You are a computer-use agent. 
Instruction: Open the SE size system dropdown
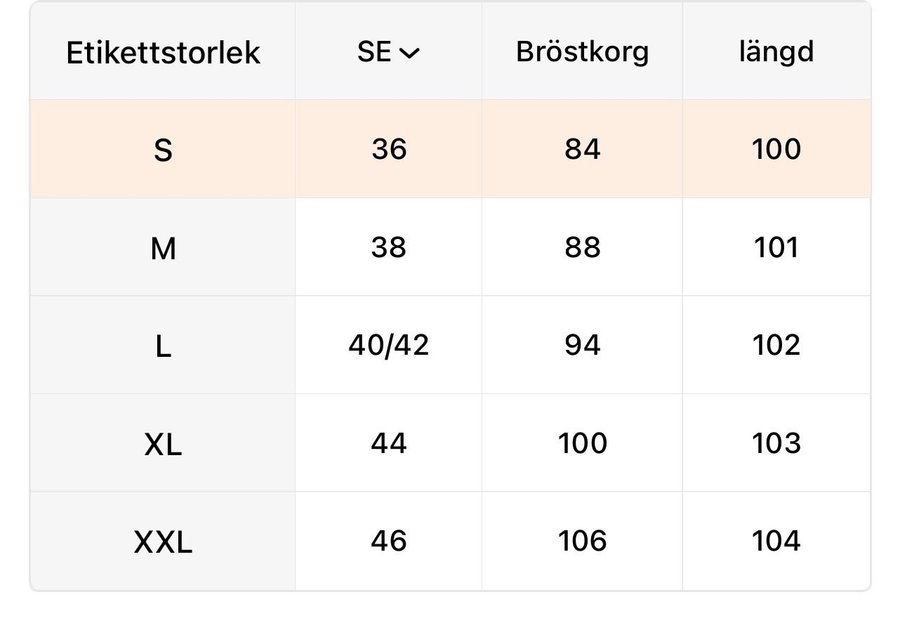(389, 52)
